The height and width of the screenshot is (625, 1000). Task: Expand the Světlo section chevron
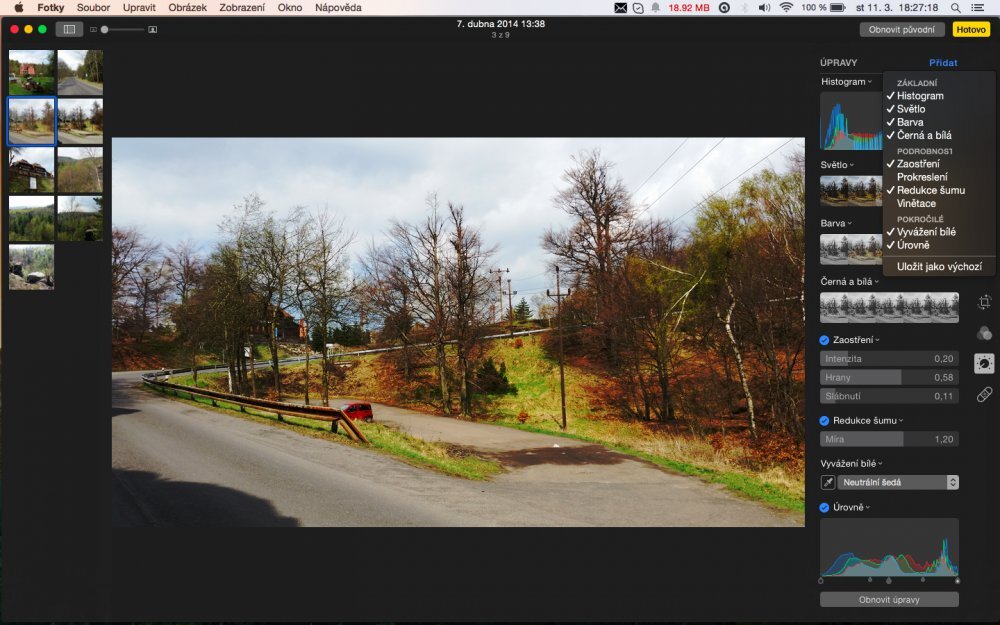tap(851, 165)
